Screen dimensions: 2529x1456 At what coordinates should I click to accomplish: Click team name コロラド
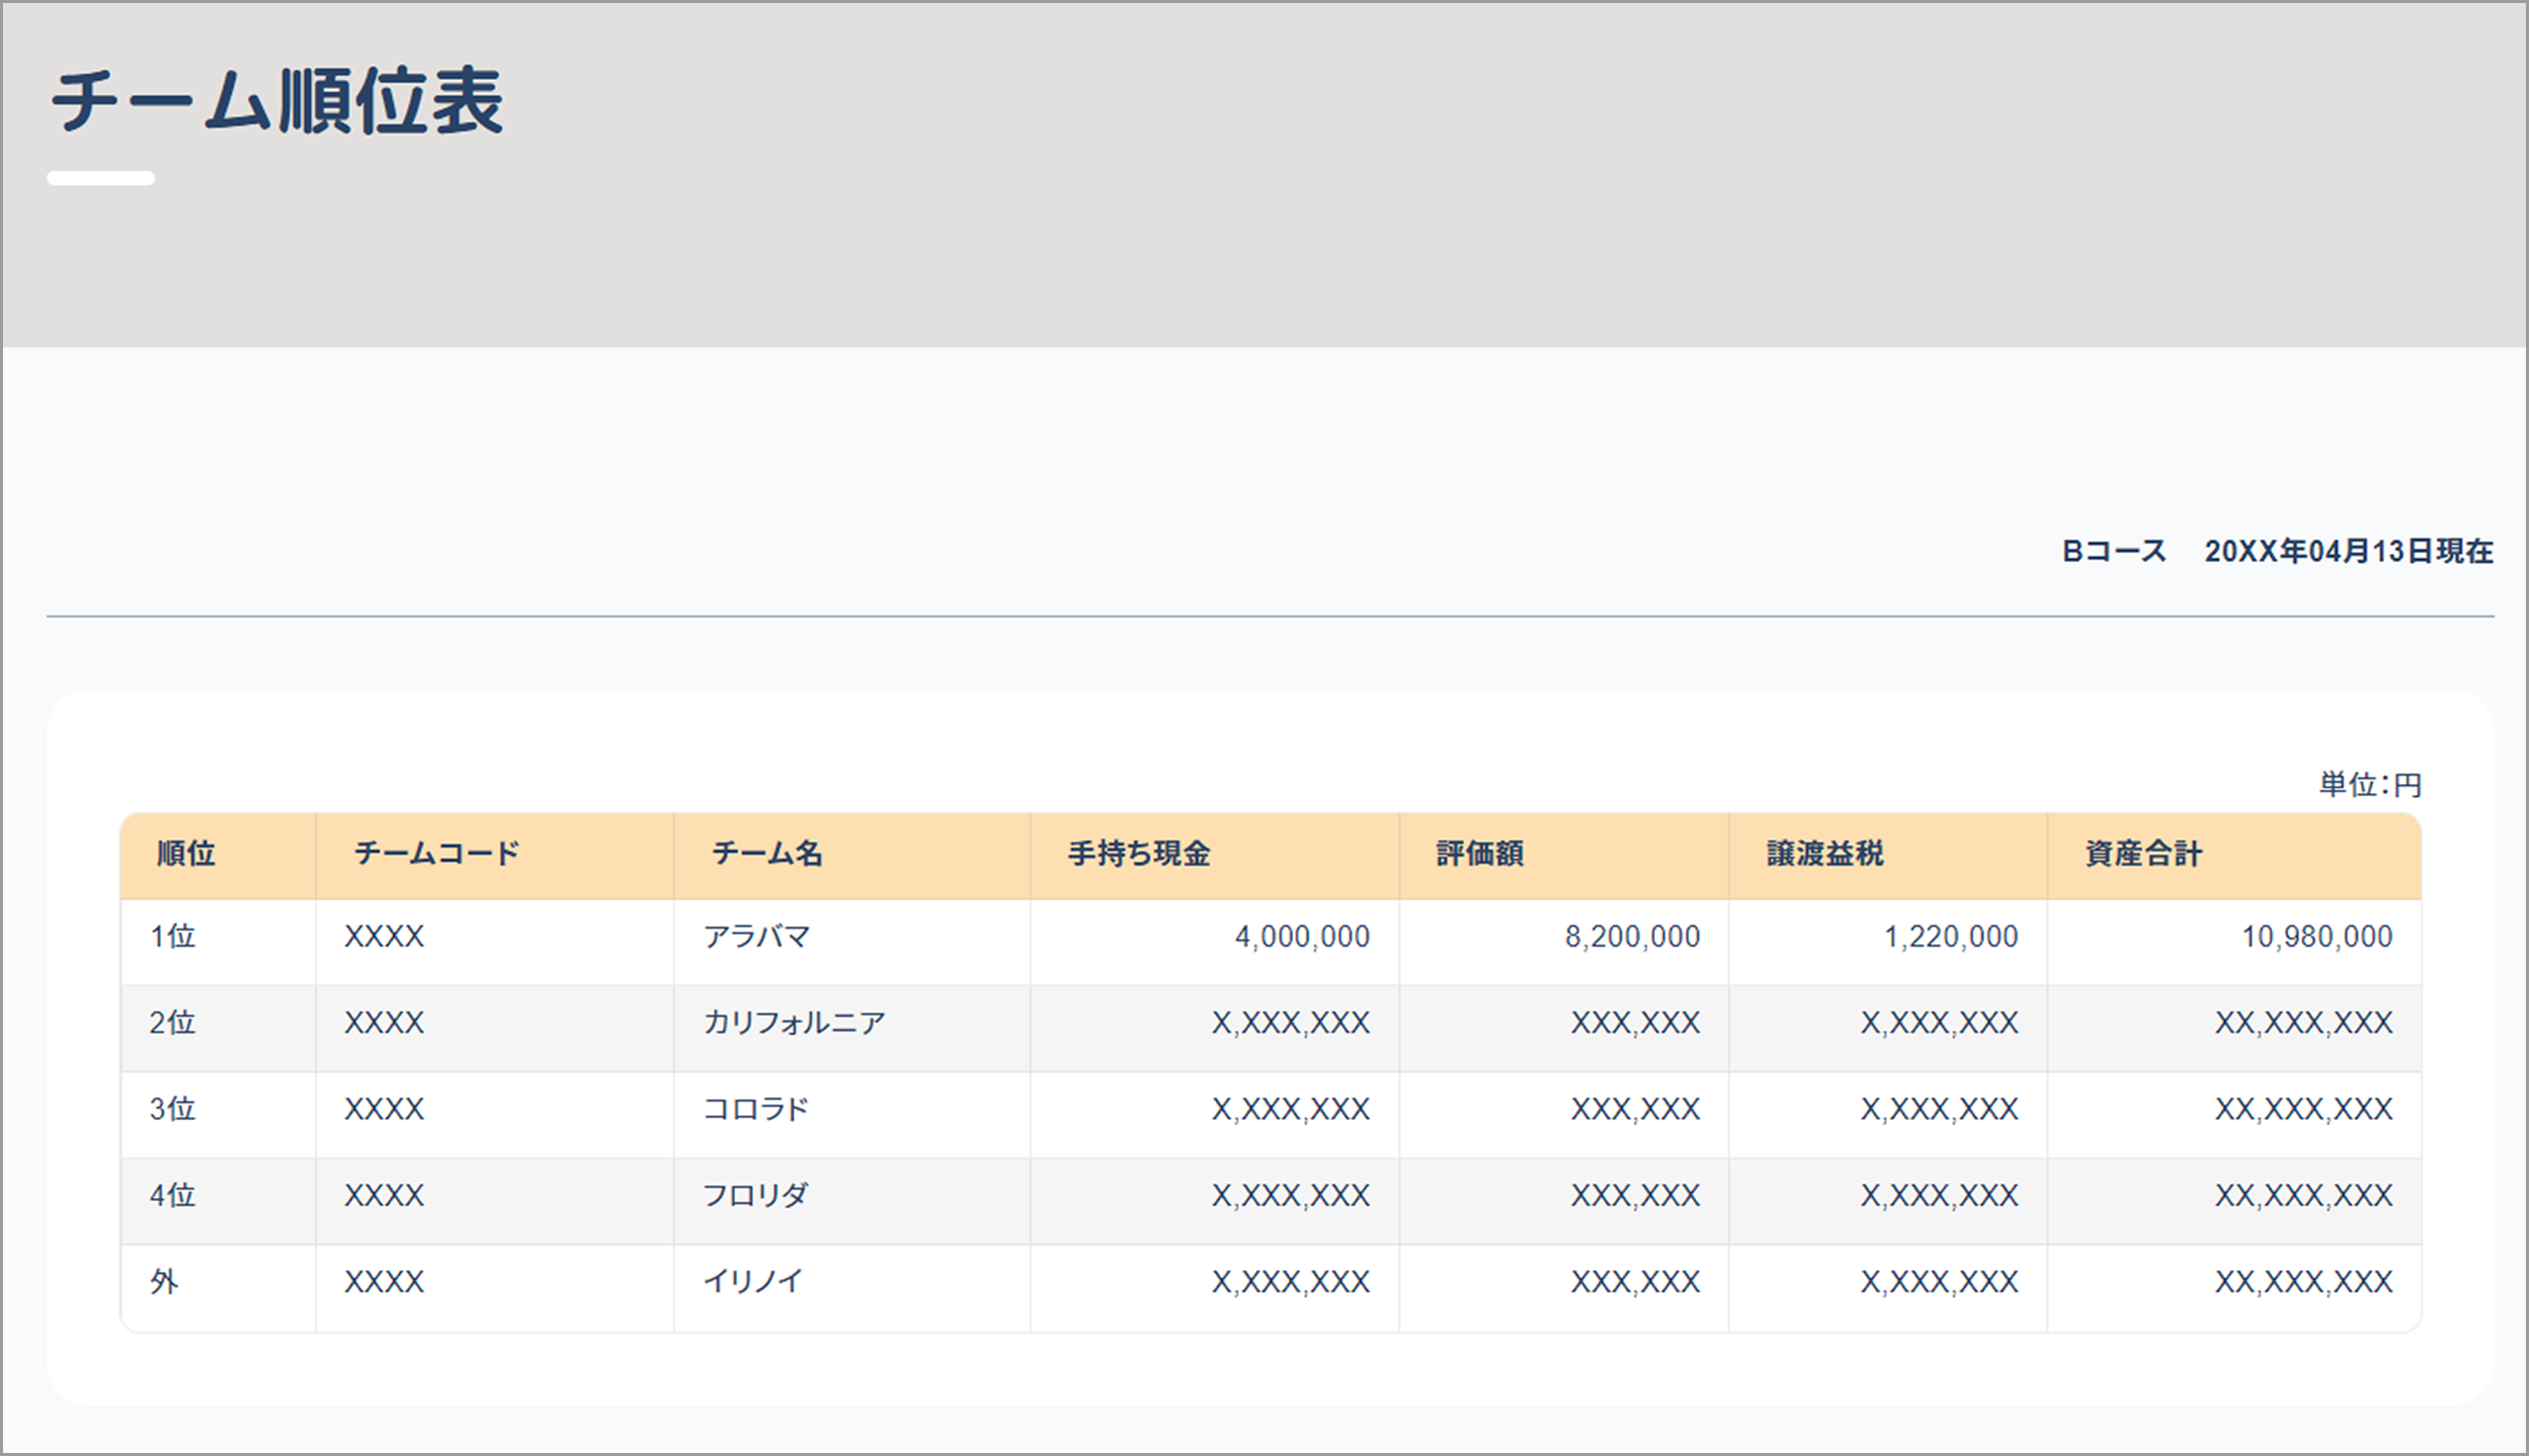coord(756,1108)
